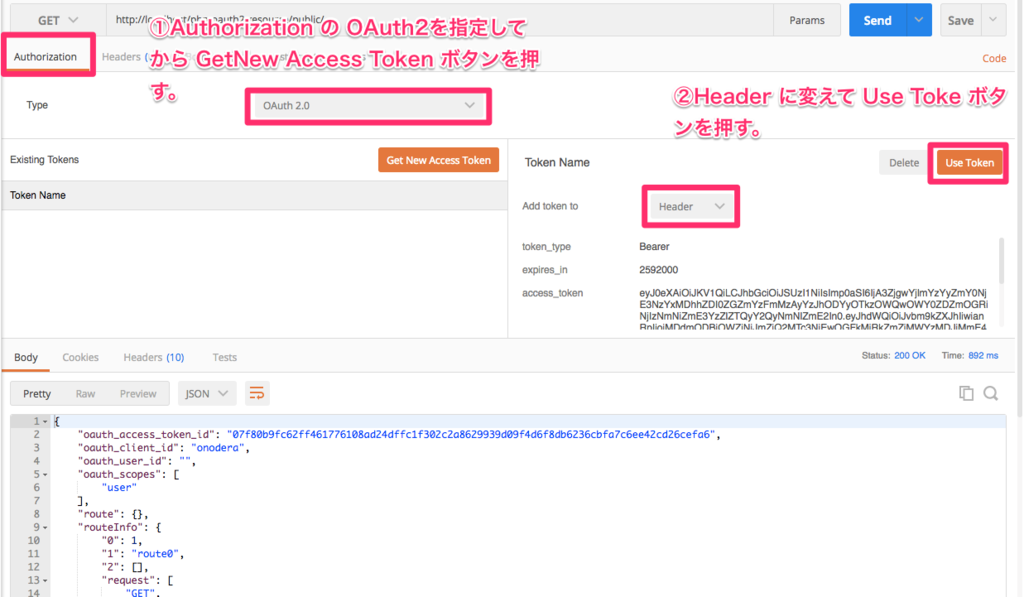Toggle the line wrap icon
Image resolution: width=1024 pixels, height=597 pixels.
tap(257, 393)
